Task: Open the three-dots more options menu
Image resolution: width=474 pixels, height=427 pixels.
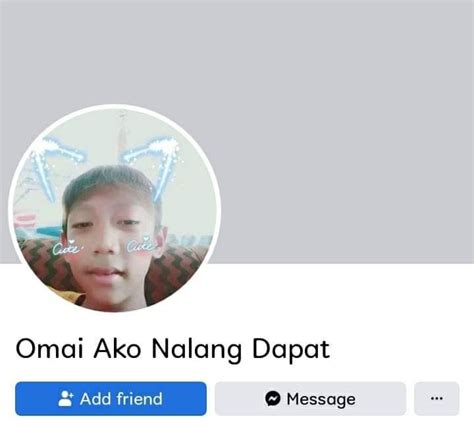Action: [437, 399]
